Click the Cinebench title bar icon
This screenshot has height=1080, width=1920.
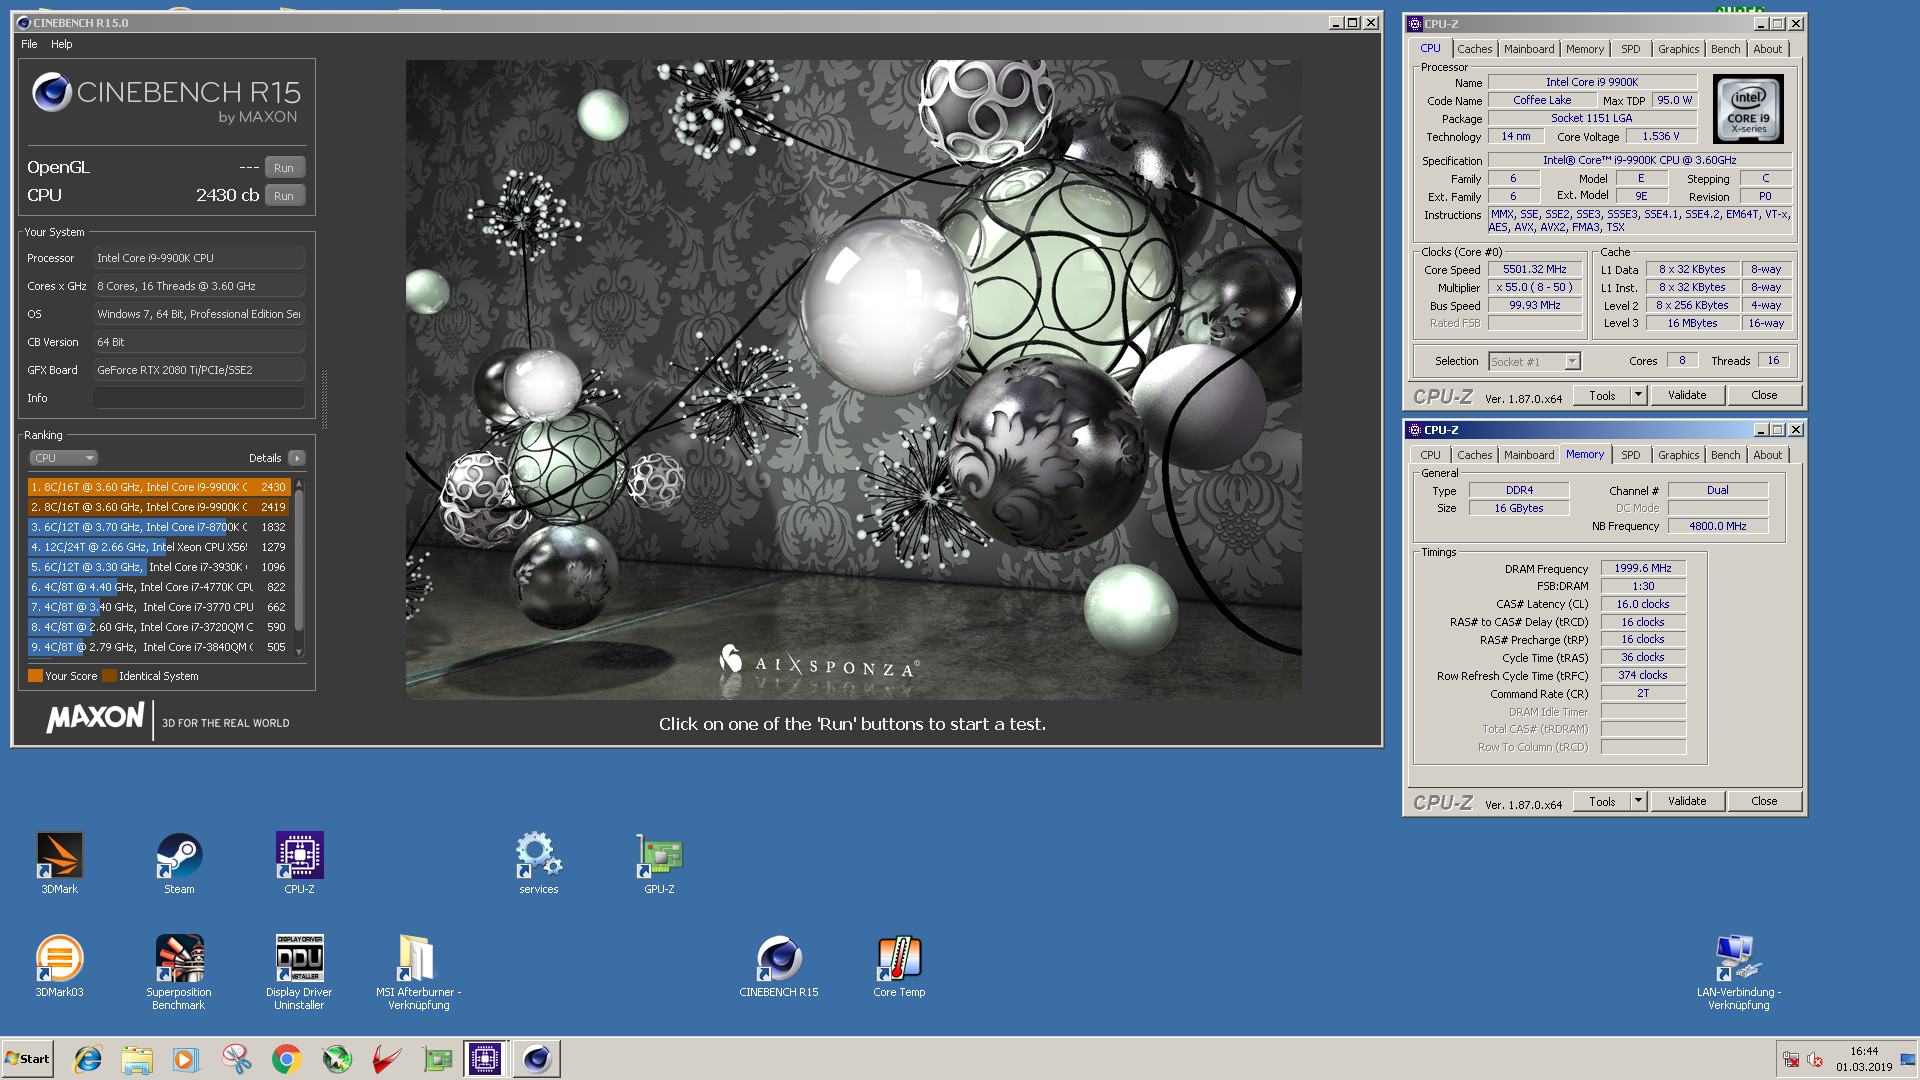point(24,23)
